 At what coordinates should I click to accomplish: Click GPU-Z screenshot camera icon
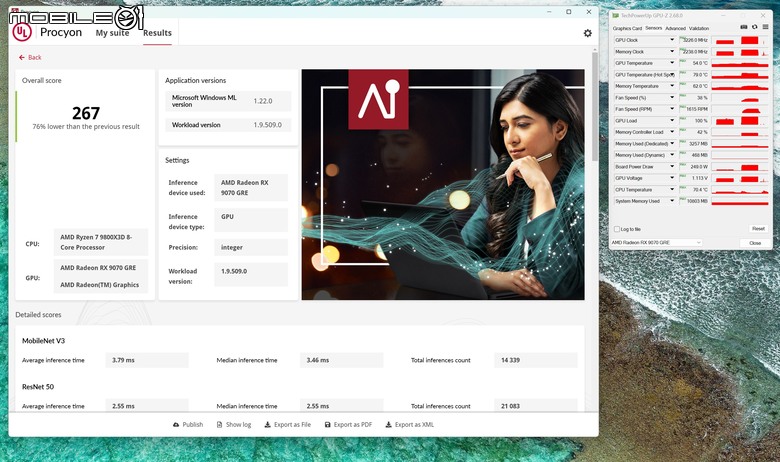tap(744, 27)
